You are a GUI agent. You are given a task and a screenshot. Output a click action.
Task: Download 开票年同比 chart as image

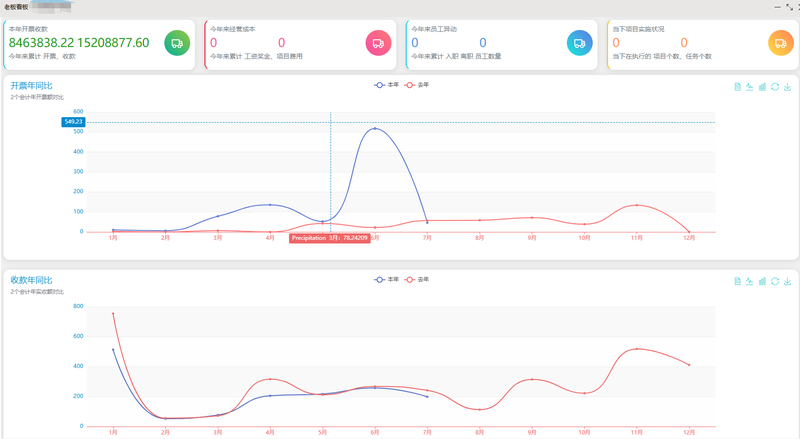(787, 87)
